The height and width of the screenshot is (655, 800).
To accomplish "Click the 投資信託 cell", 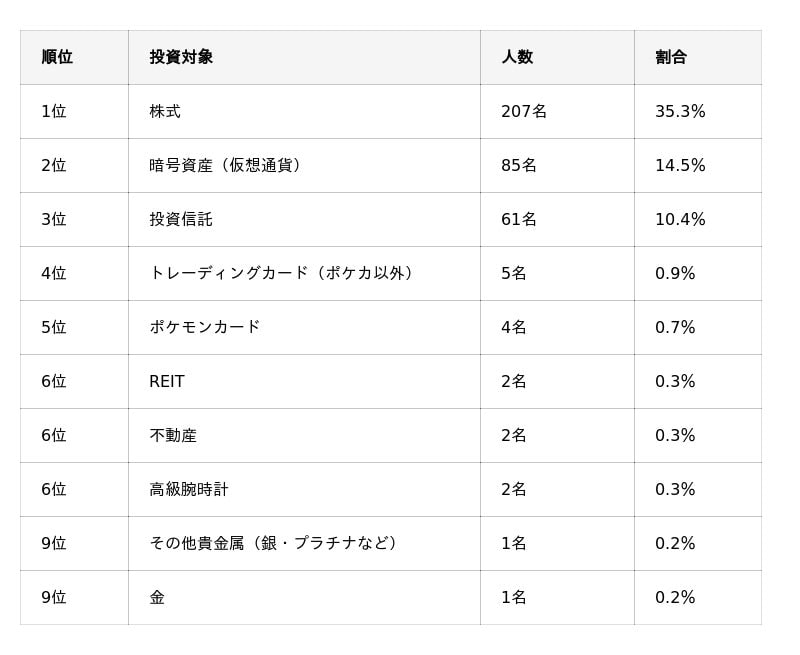I will coord(181,219).
